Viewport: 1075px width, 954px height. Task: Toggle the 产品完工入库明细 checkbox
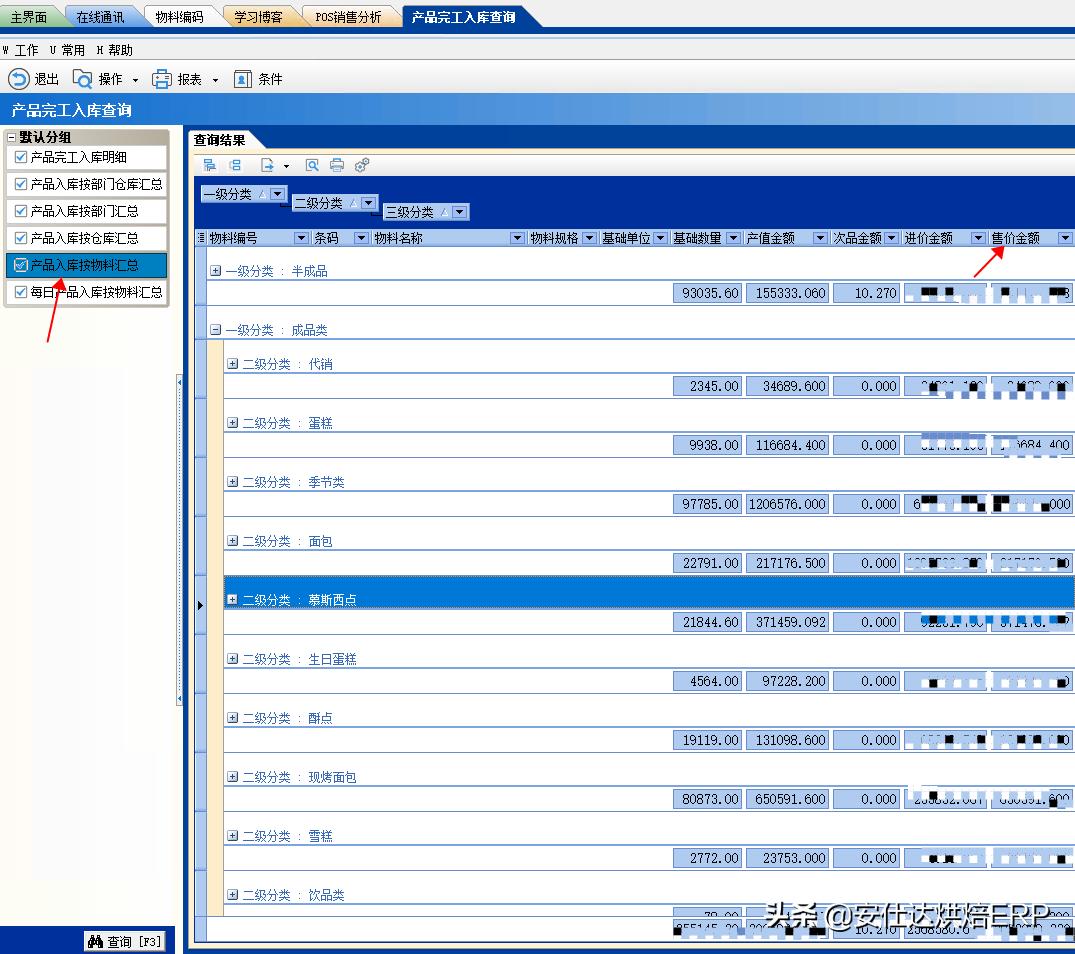[21, 157]
